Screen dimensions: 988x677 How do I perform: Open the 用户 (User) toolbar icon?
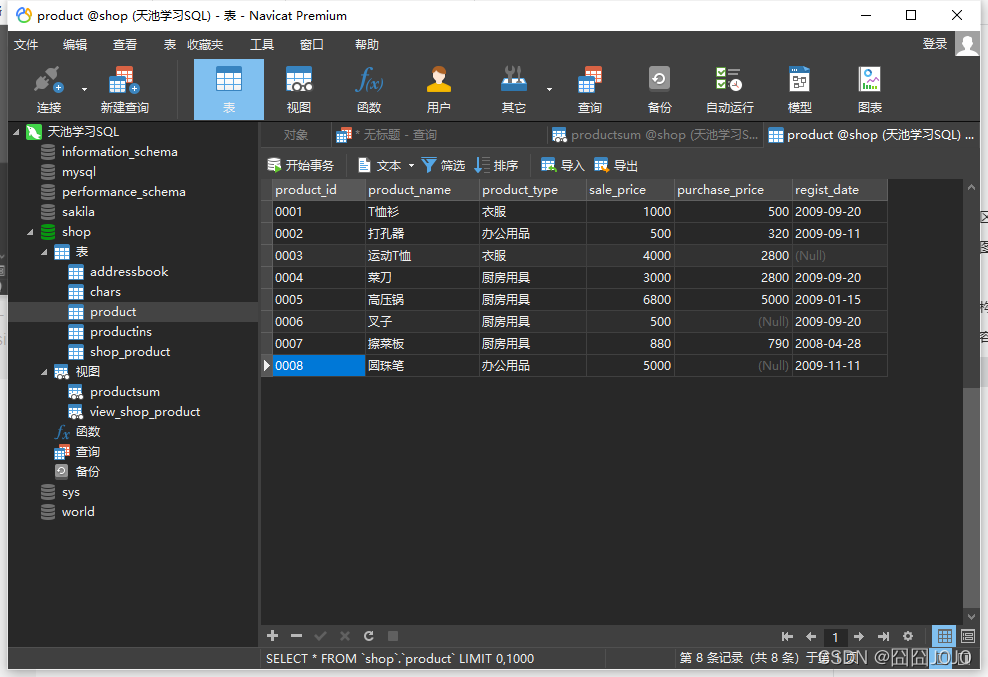coord(439,90)
